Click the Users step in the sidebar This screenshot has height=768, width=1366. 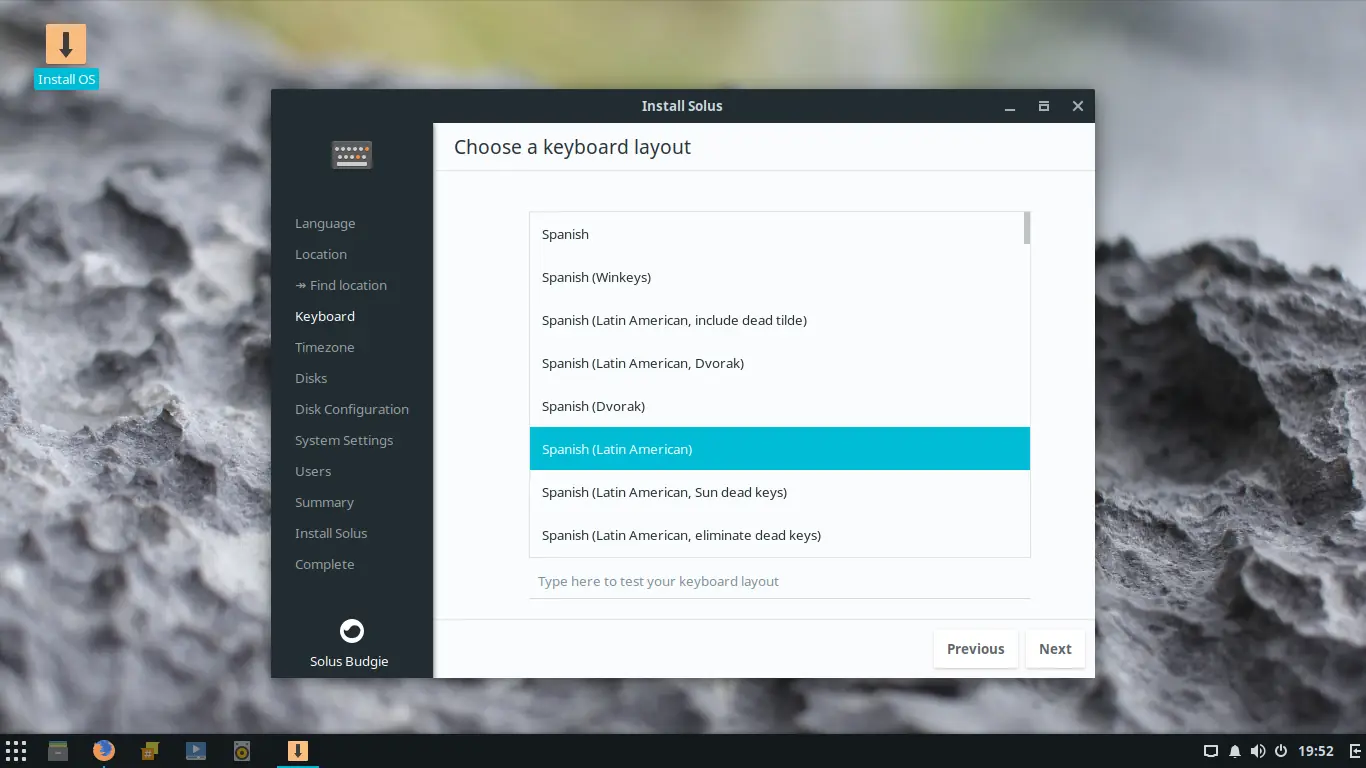[313, 472]
